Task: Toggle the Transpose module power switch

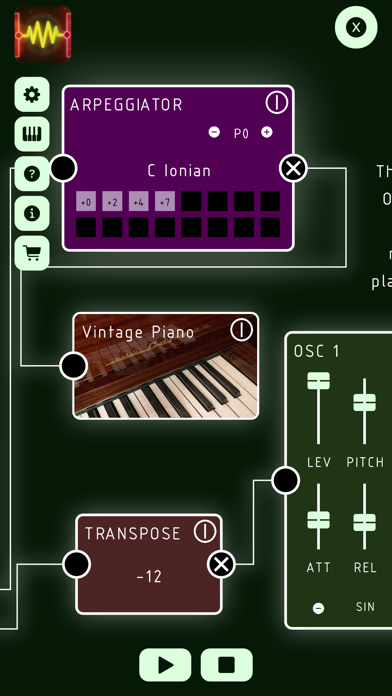Action: (x=205, y=531)
